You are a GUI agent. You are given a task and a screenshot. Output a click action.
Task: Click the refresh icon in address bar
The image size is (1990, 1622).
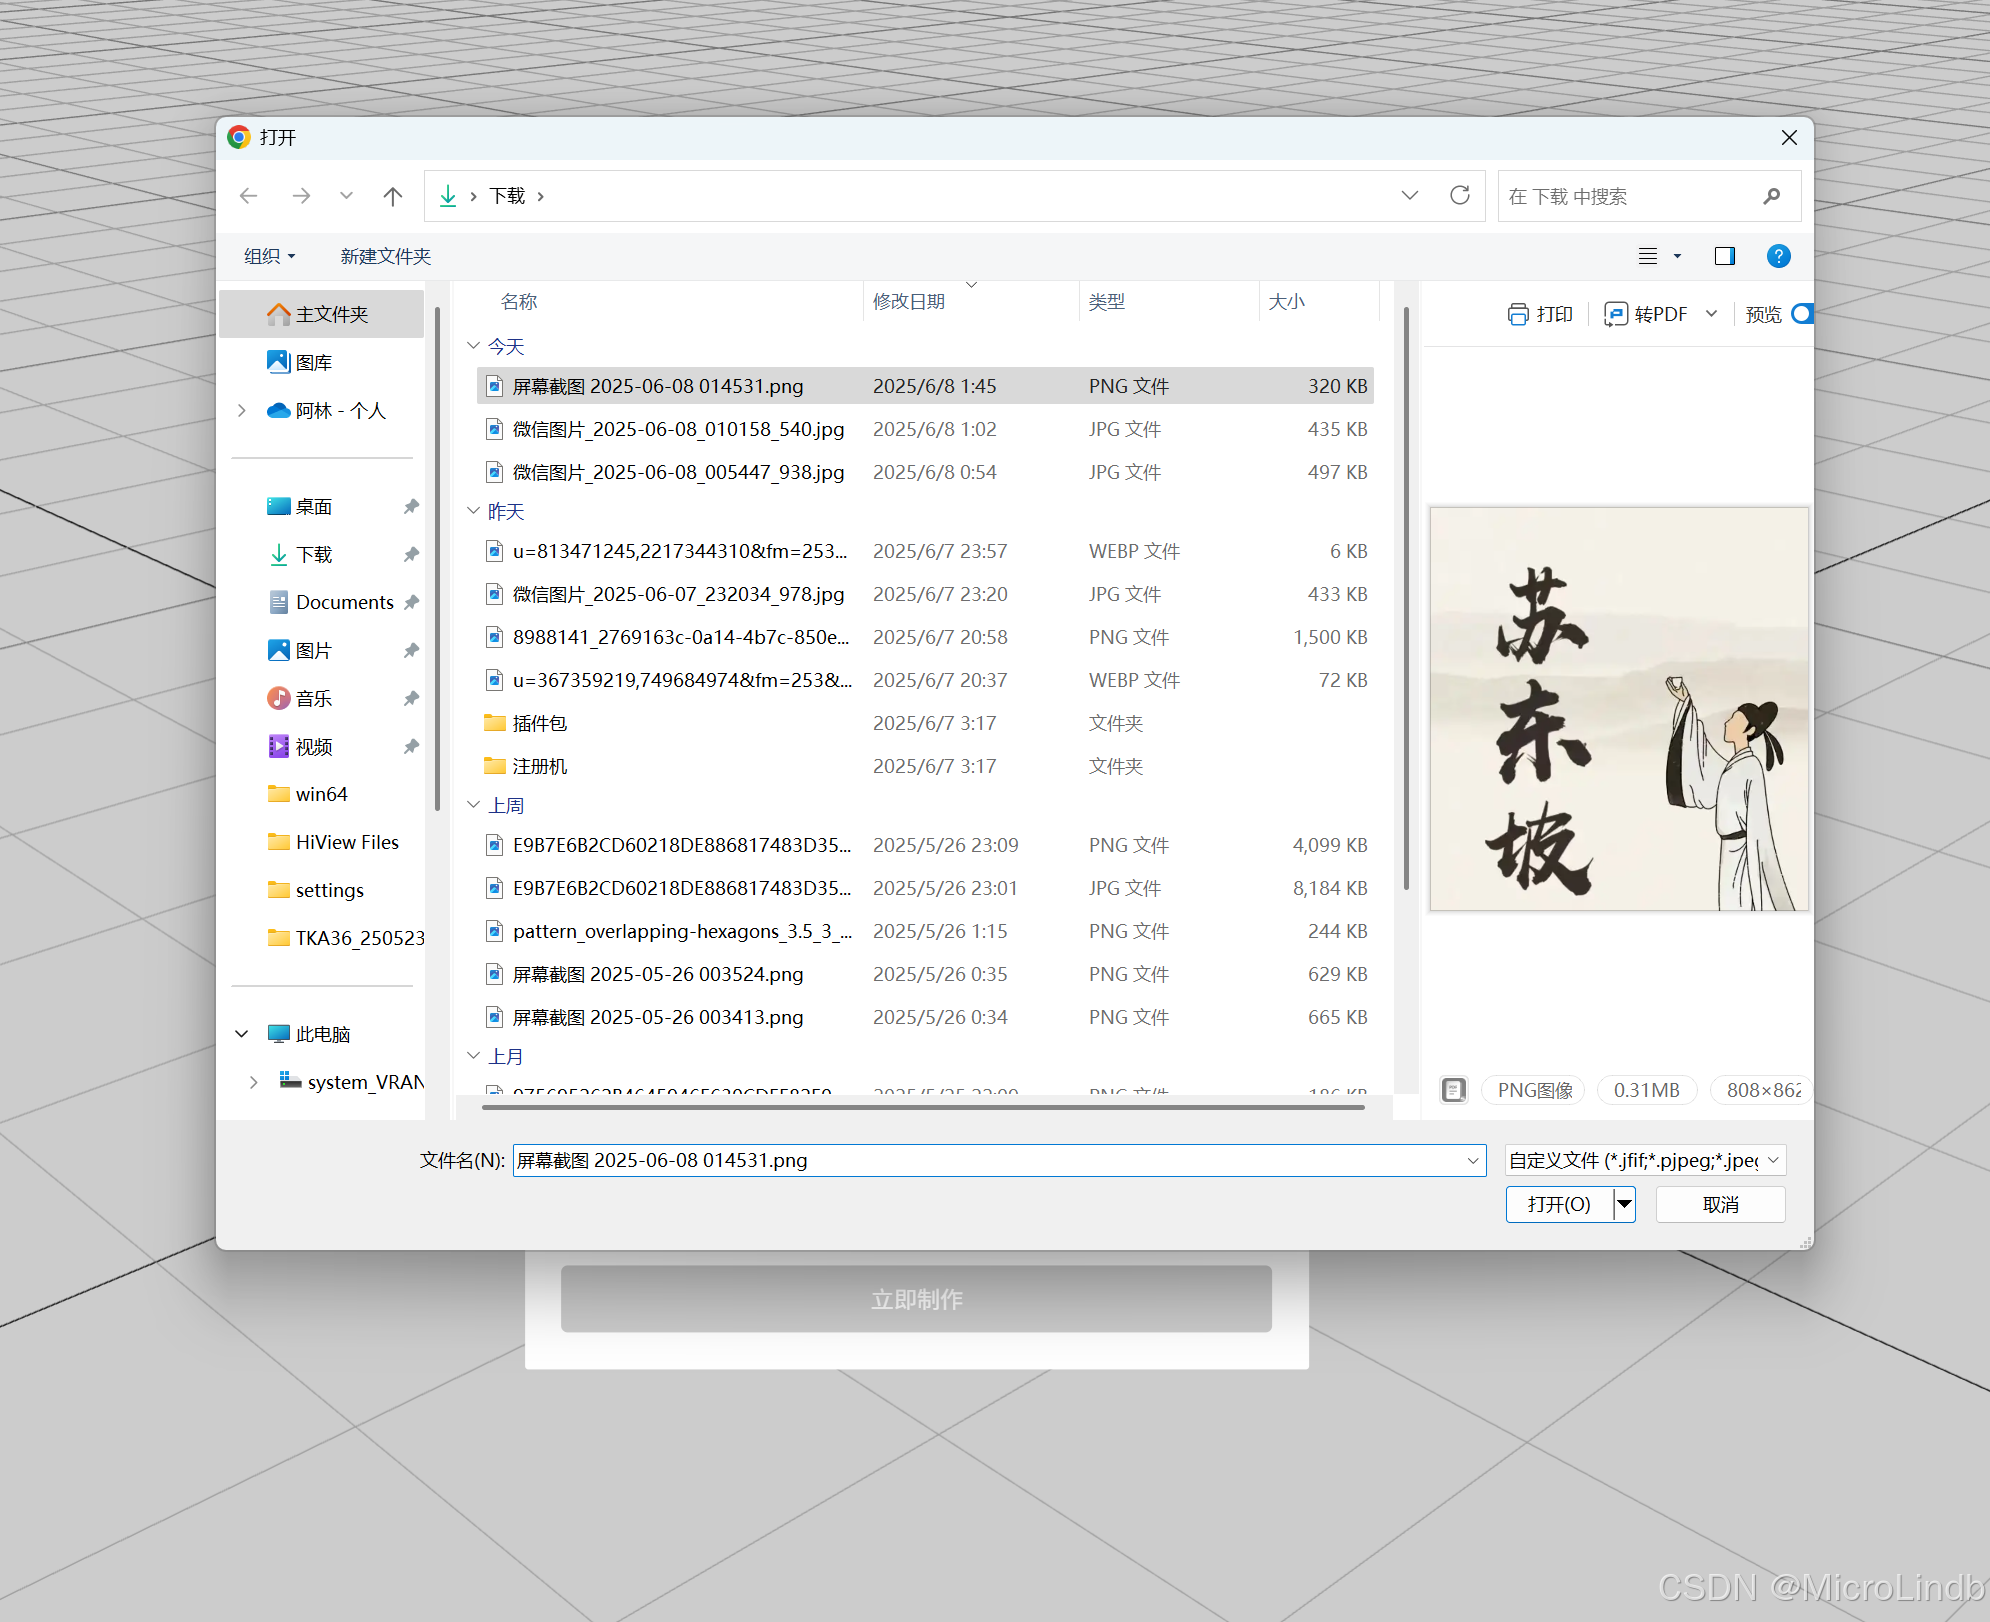coord(1460,195)
